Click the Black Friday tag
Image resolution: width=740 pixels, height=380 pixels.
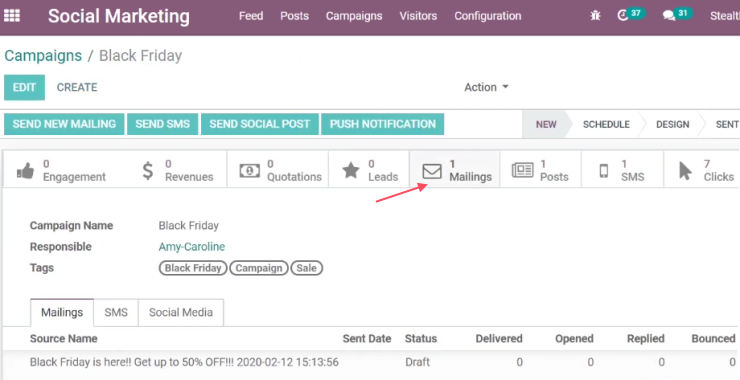193,268
